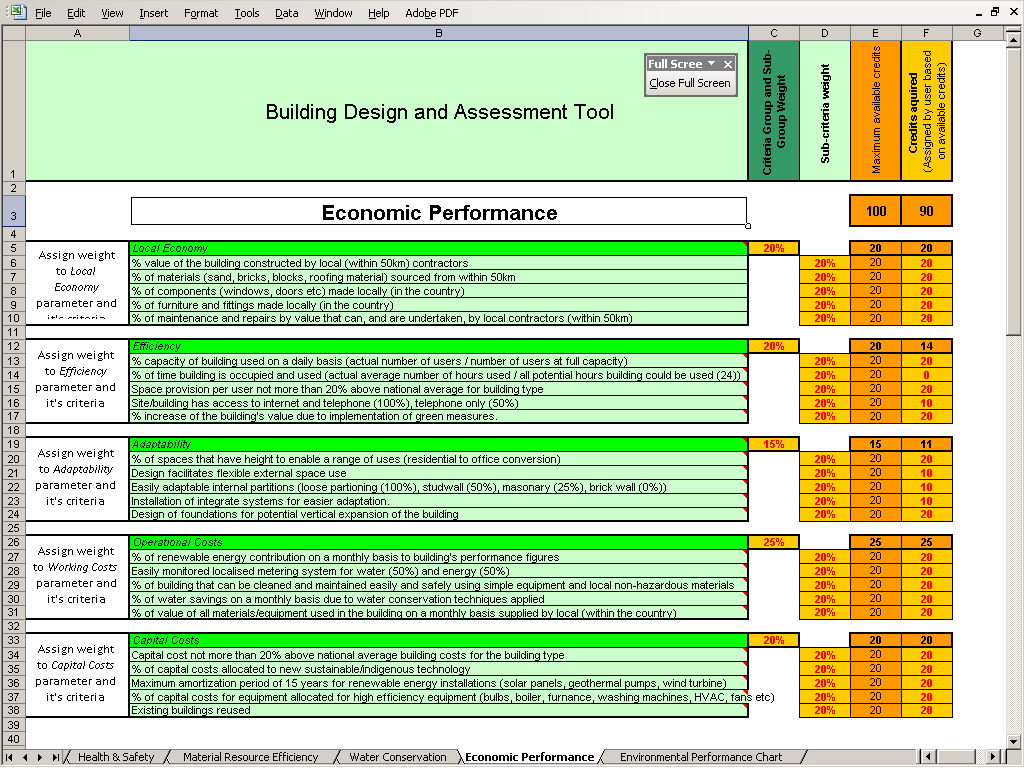Open the Format menu

pos(200,13)
